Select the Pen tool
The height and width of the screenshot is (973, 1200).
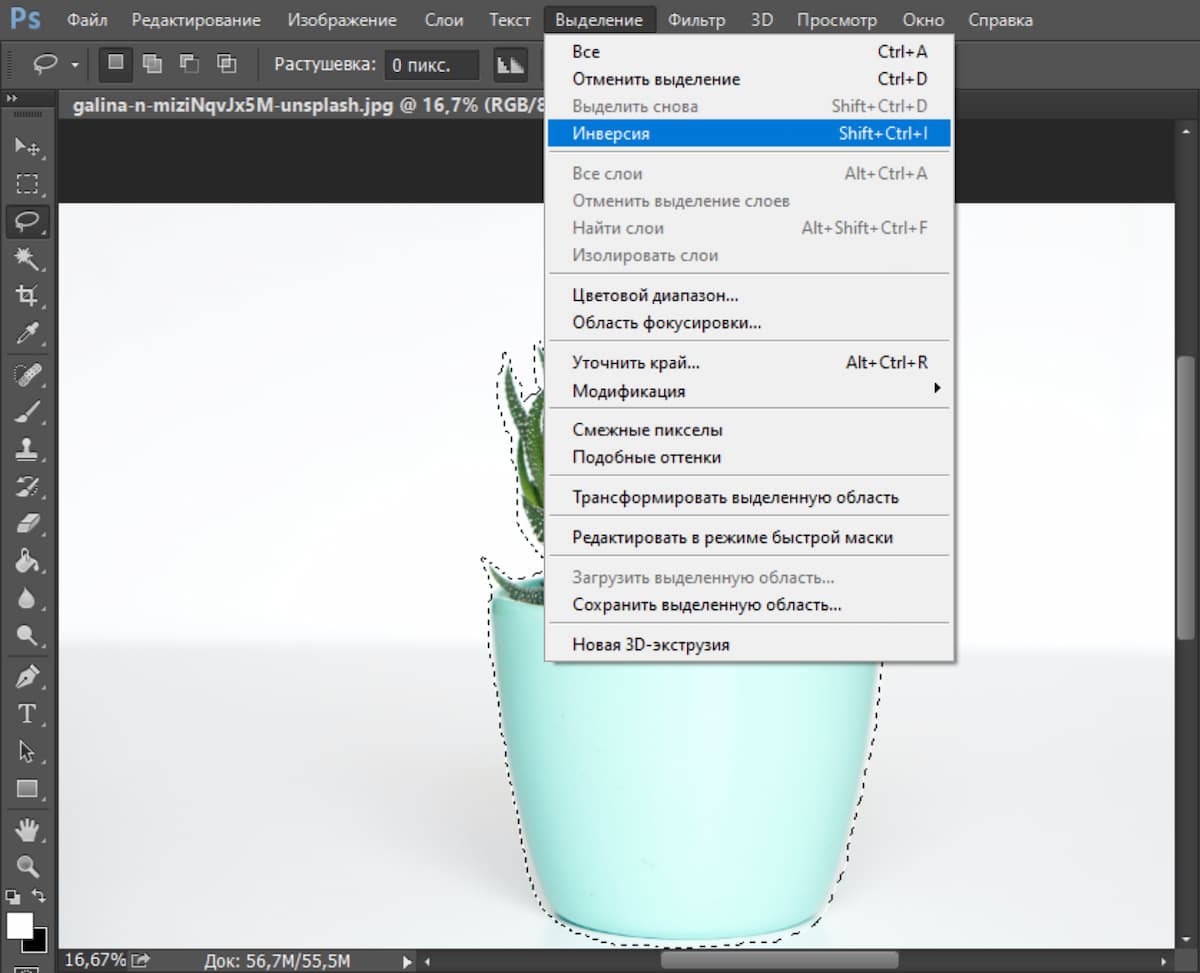[x=28, y=676]
